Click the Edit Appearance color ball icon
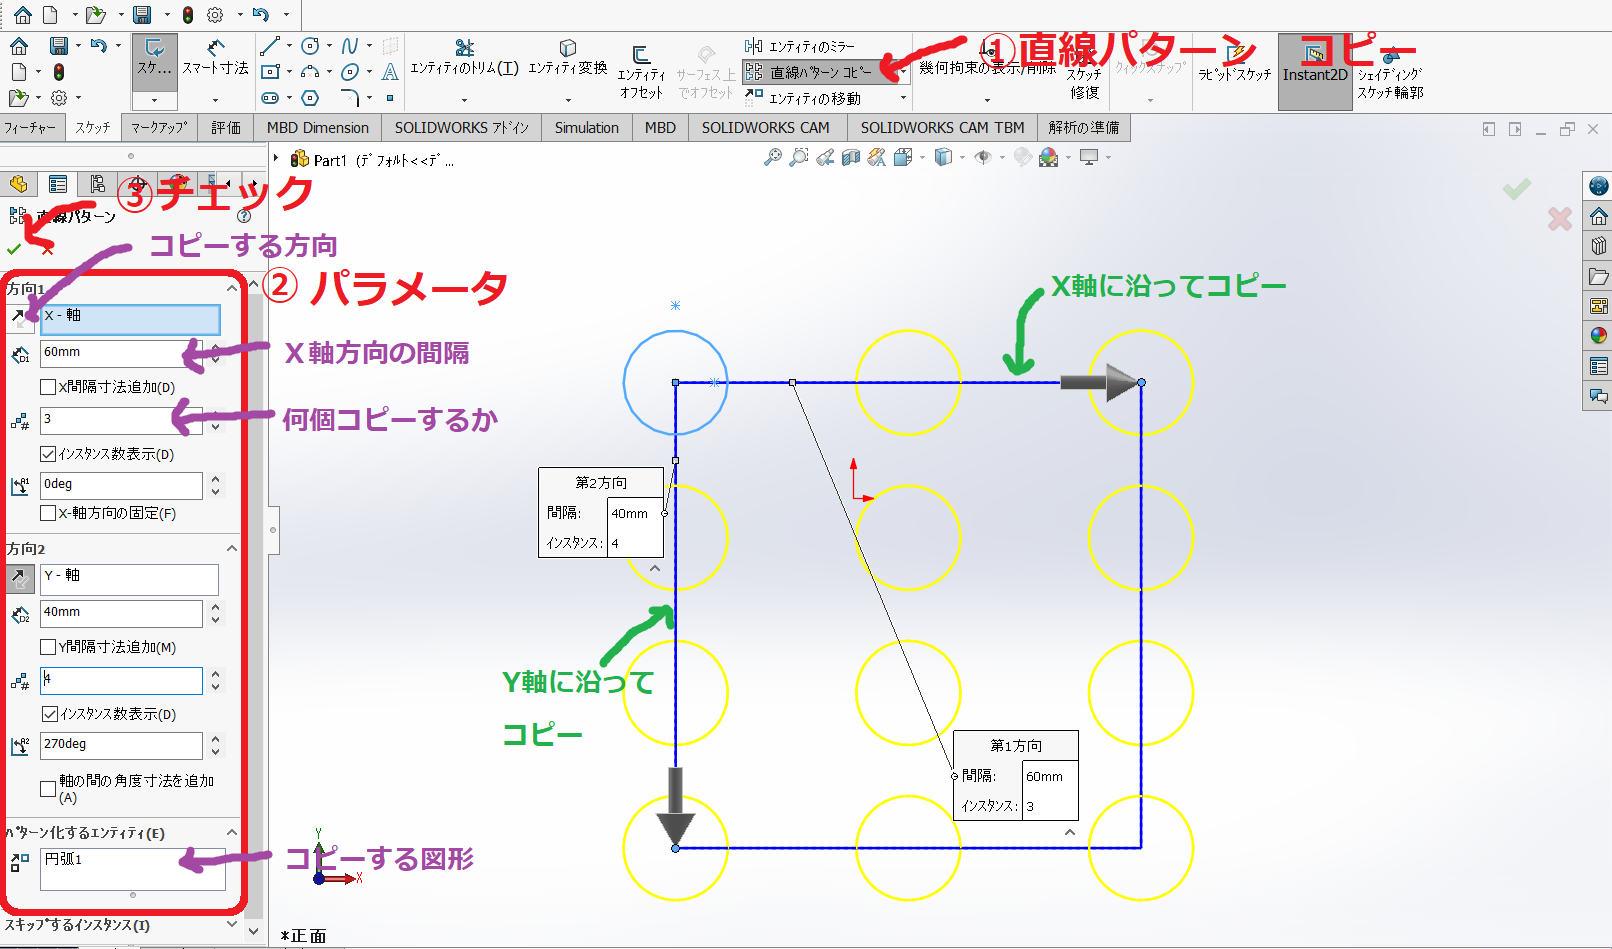The image size is (1612, 949). tap(1022, 157)
